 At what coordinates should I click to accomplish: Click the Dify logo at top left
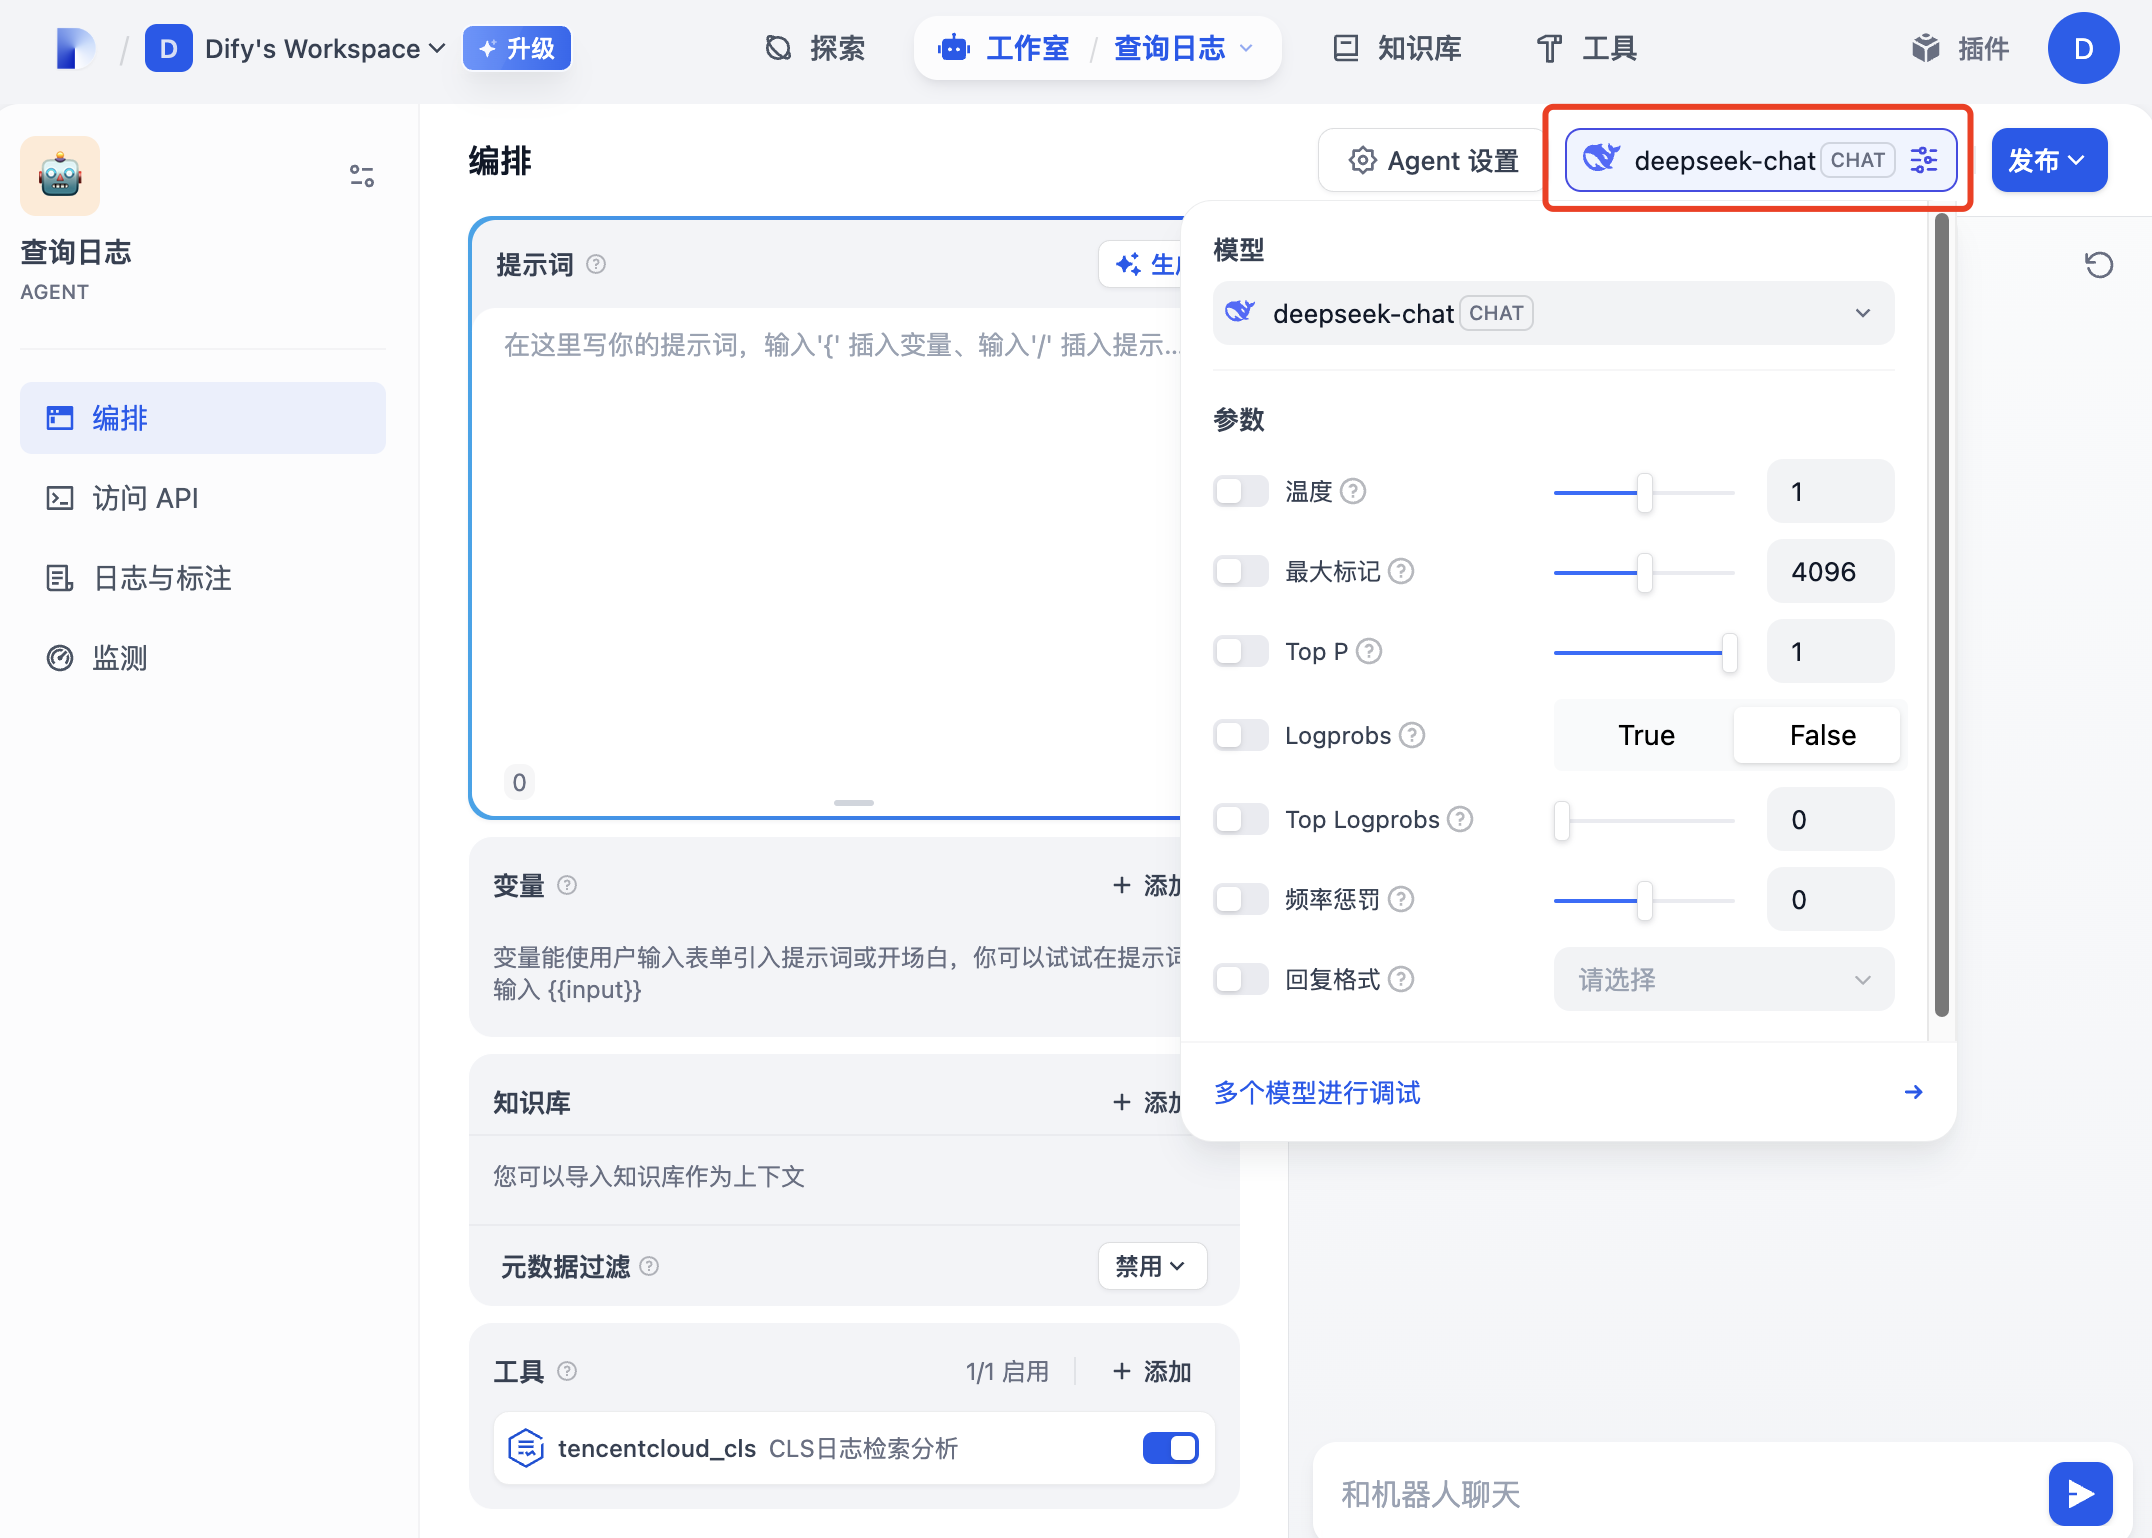[x=76, y=48]
